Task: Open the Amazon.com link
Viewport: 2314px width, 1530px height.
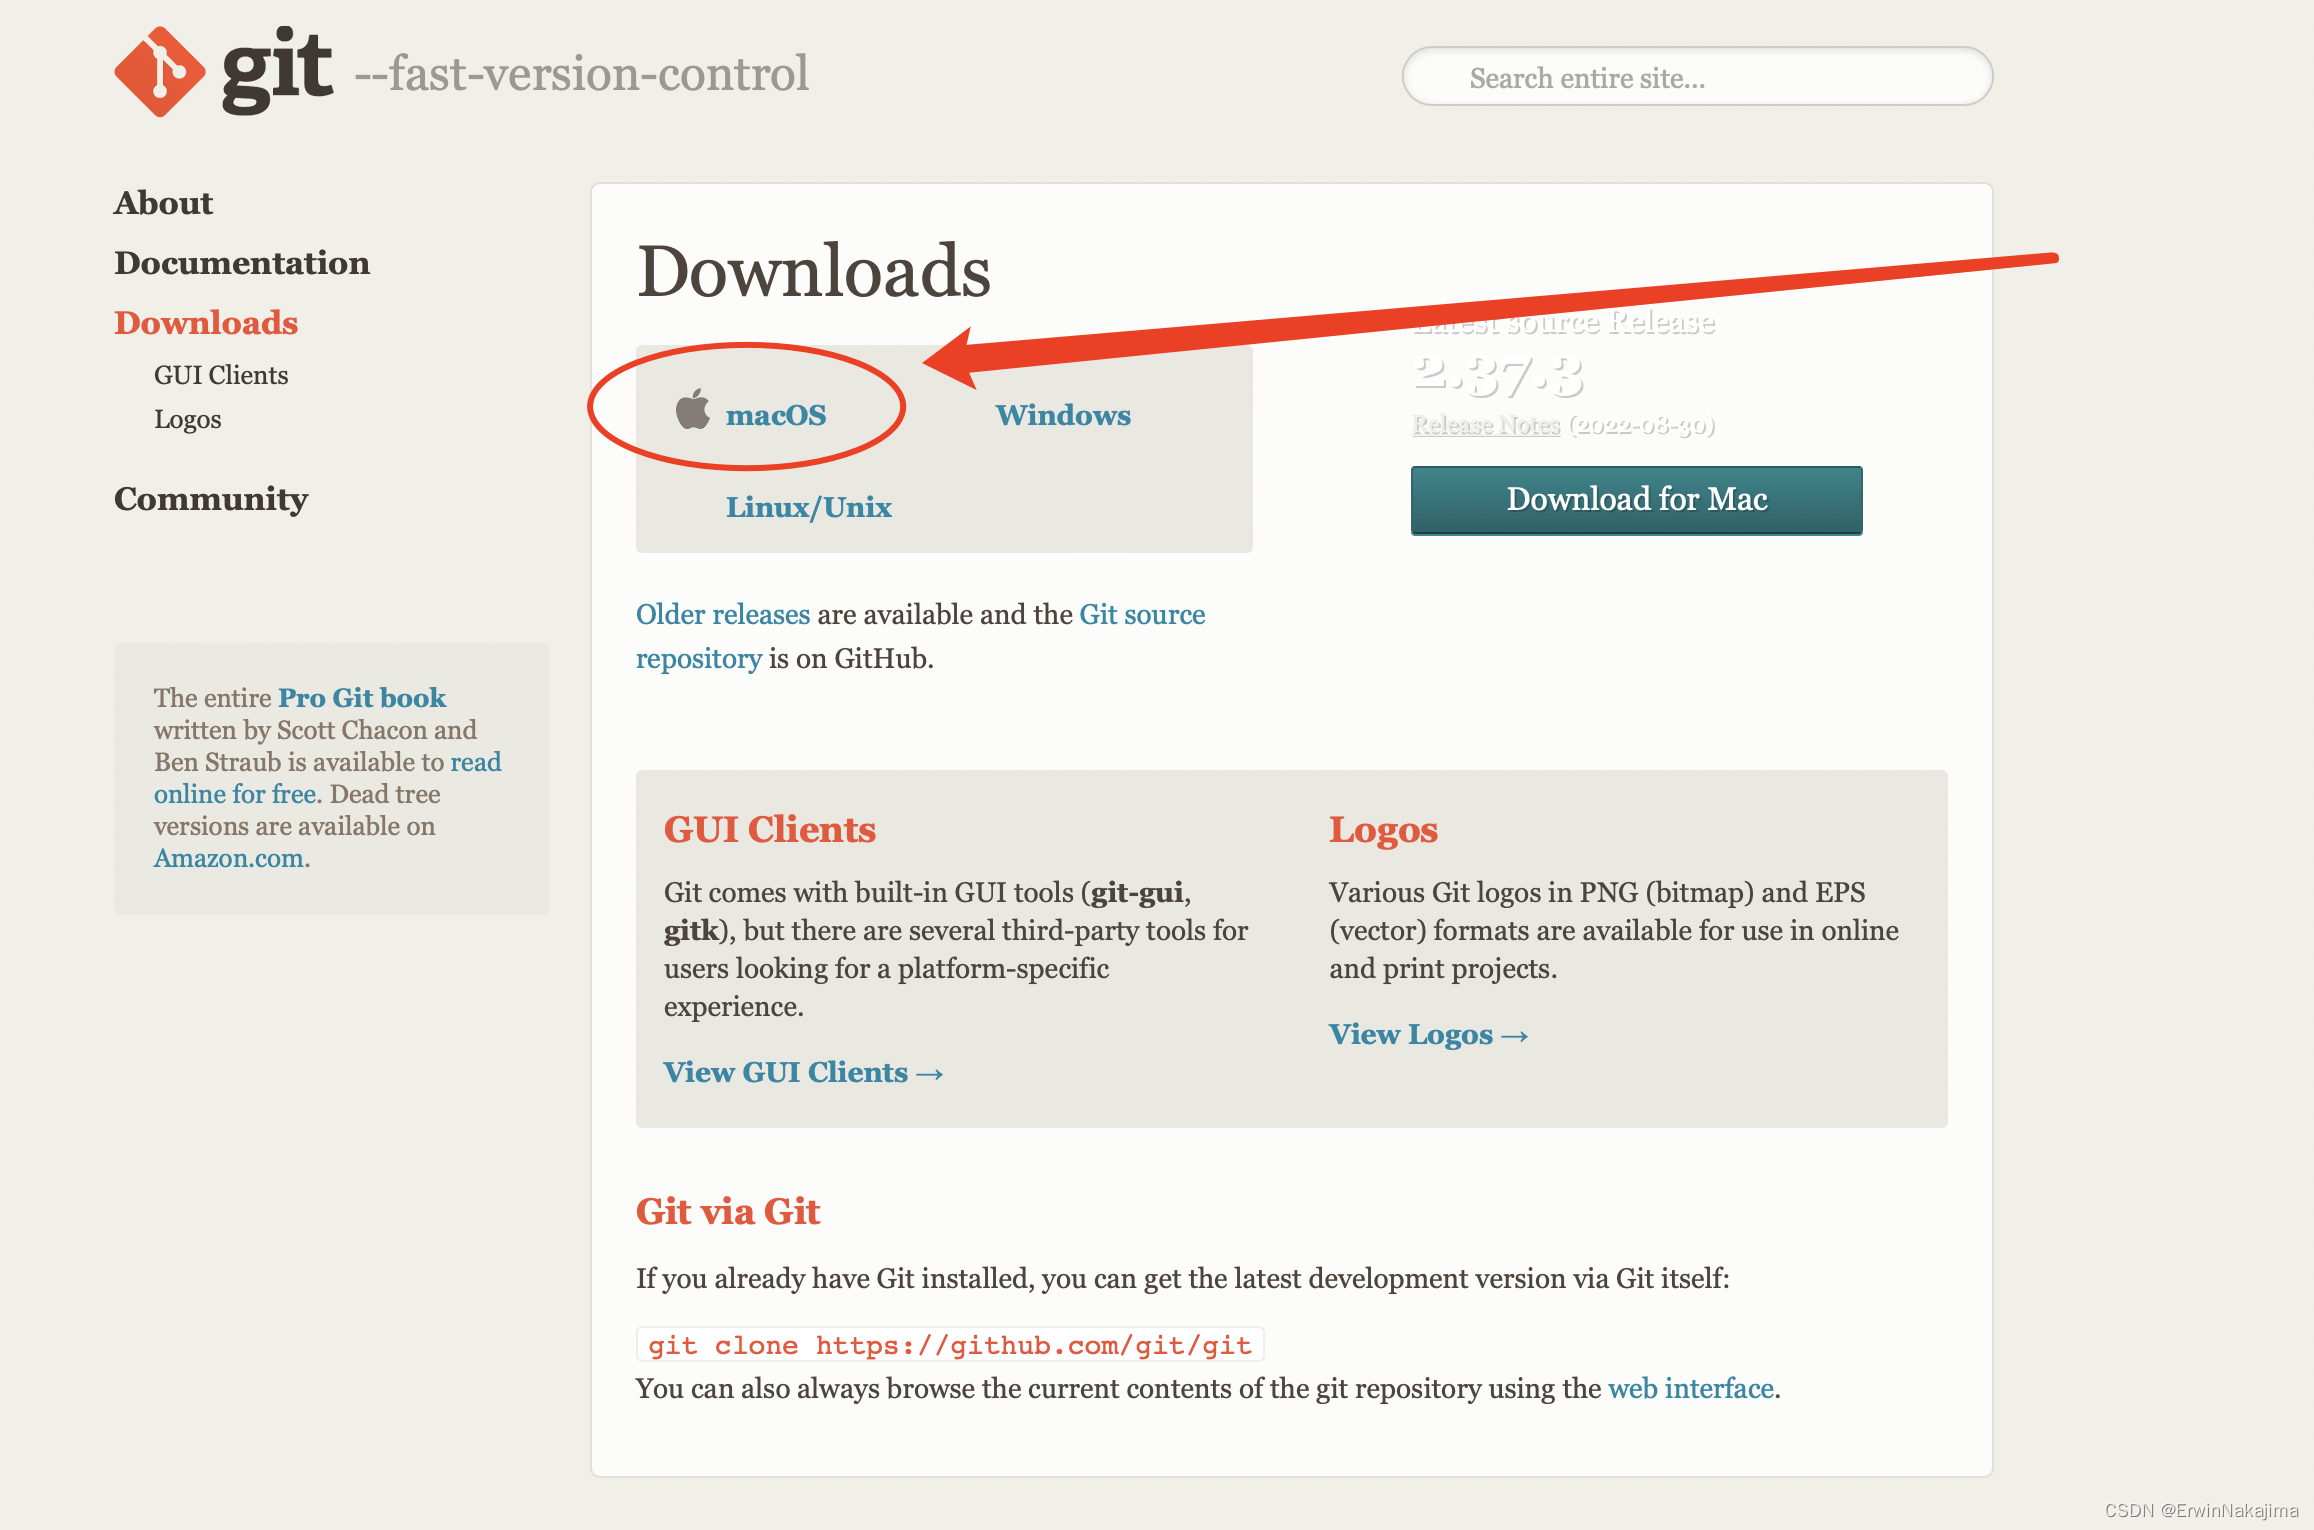Action: [x=229, y=859]
